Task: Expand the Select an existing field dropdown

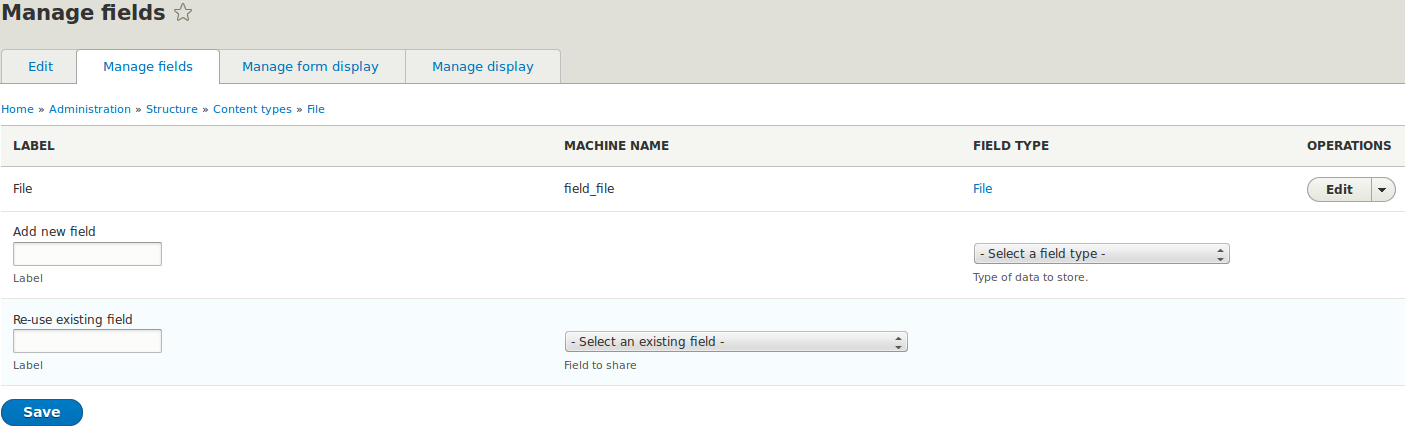Action: point(735,342)
